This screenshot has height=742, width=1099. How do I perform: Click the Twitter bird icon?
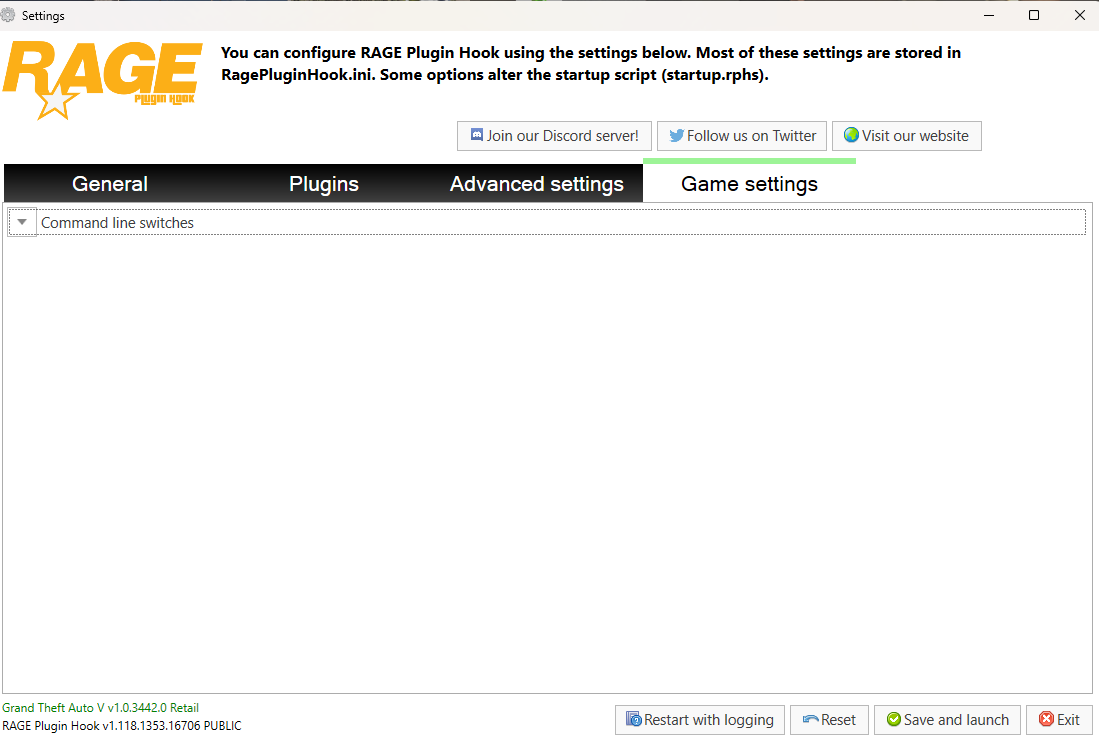point(676,135)
